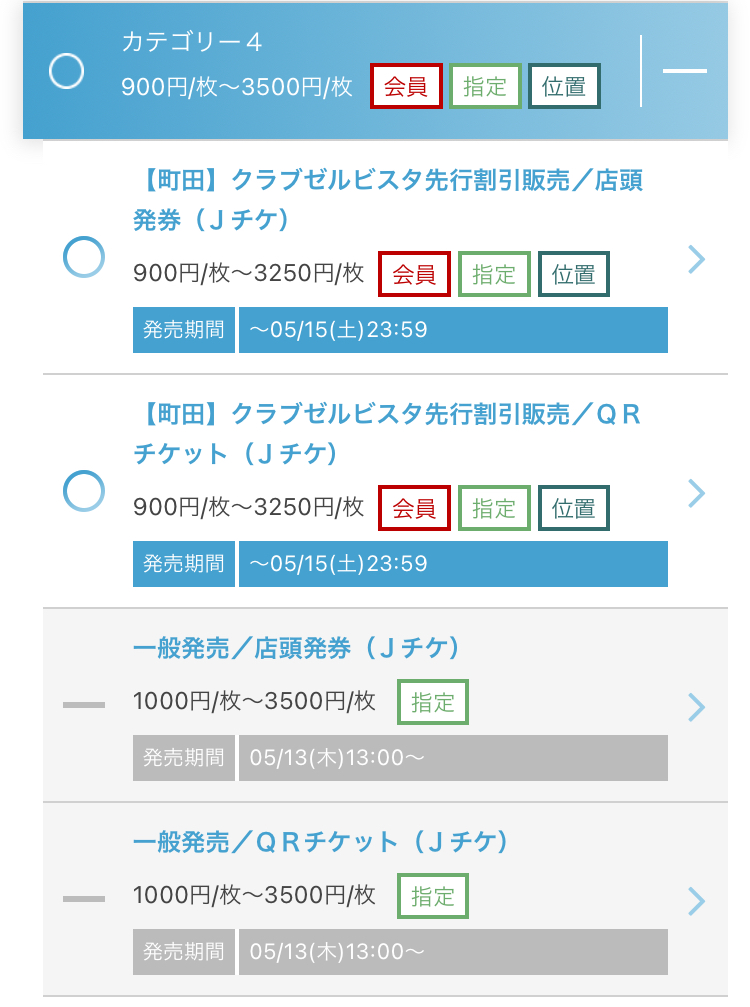Open the 【町田】クラブゼルビスタ先行割引販売/店頭発券 link
The height and width of the screenshot is (1007, 750).
pyautogui.click(x=388, y=200)
